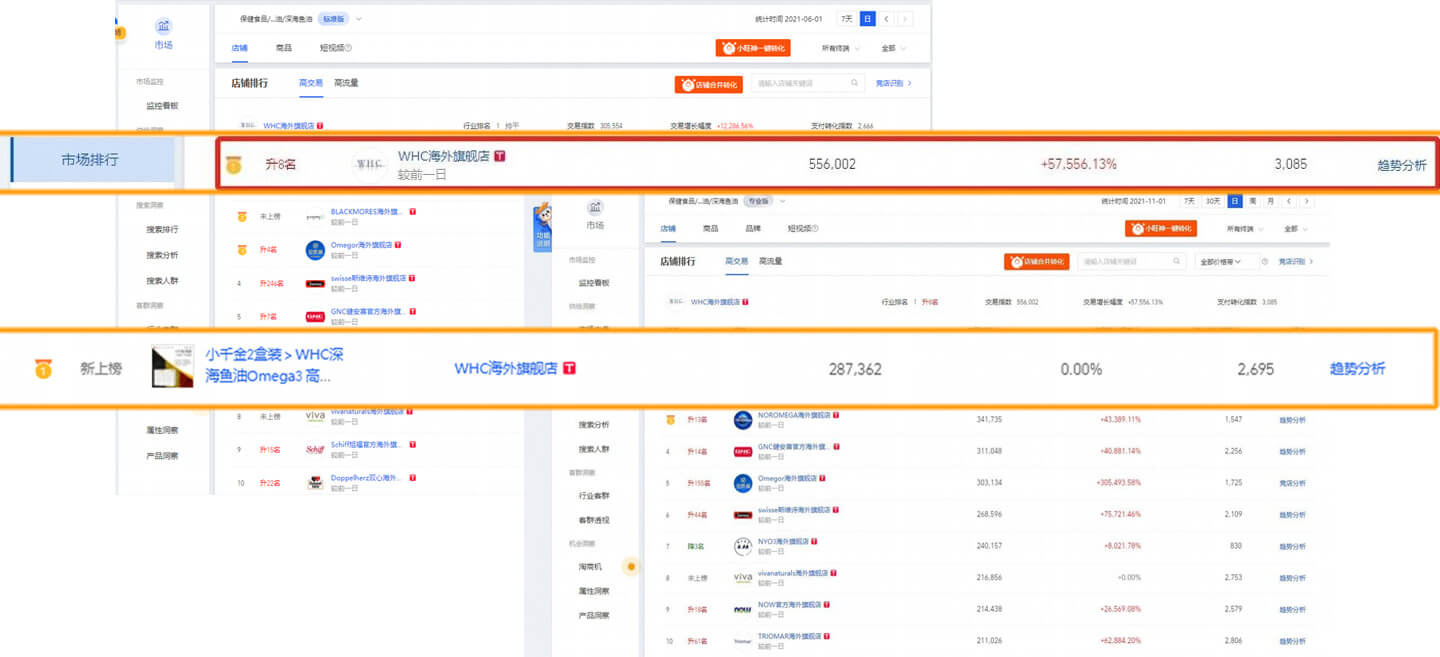The height and width of the screenshot is (657, 1440).
Task: Click viva logo in the 2021-11-01 window
Action: click(x=742, y=578)
